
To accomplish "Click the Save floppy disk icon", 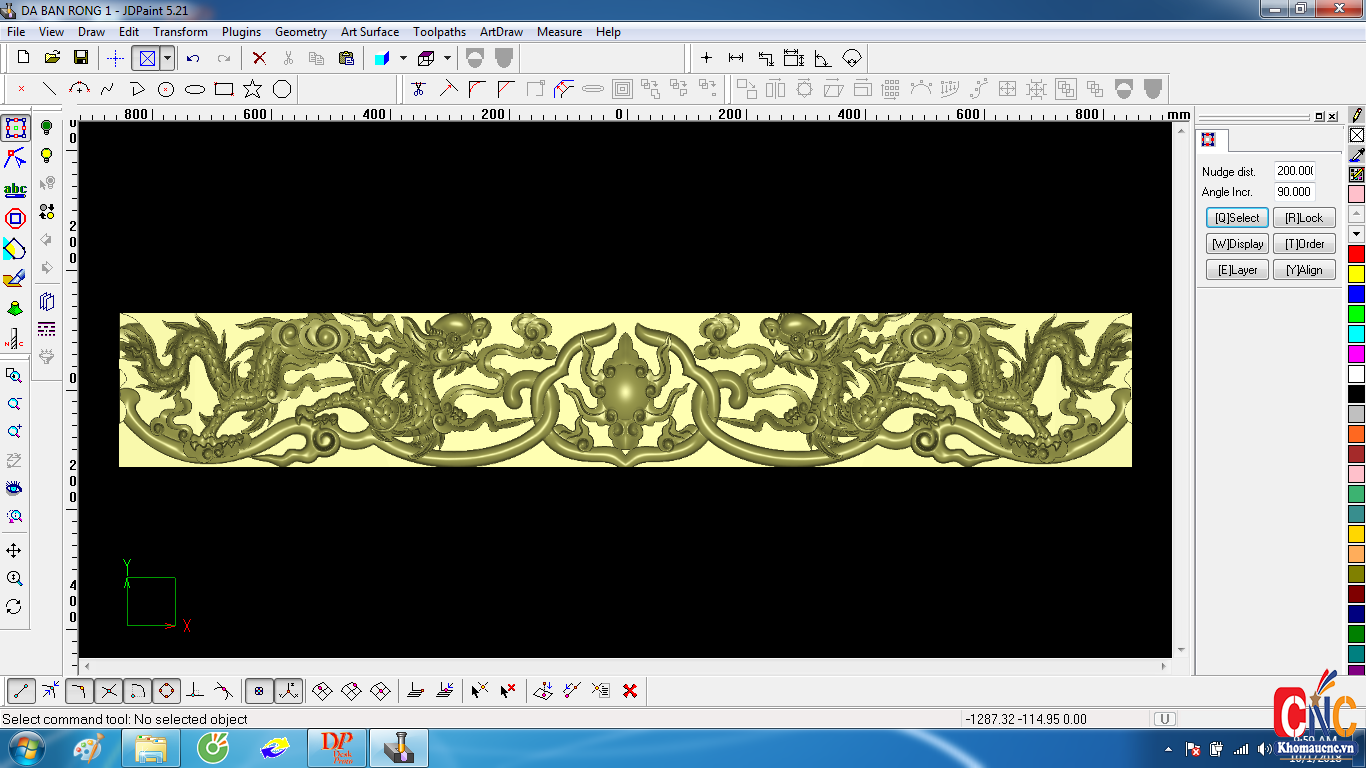I will pos(81,58).
